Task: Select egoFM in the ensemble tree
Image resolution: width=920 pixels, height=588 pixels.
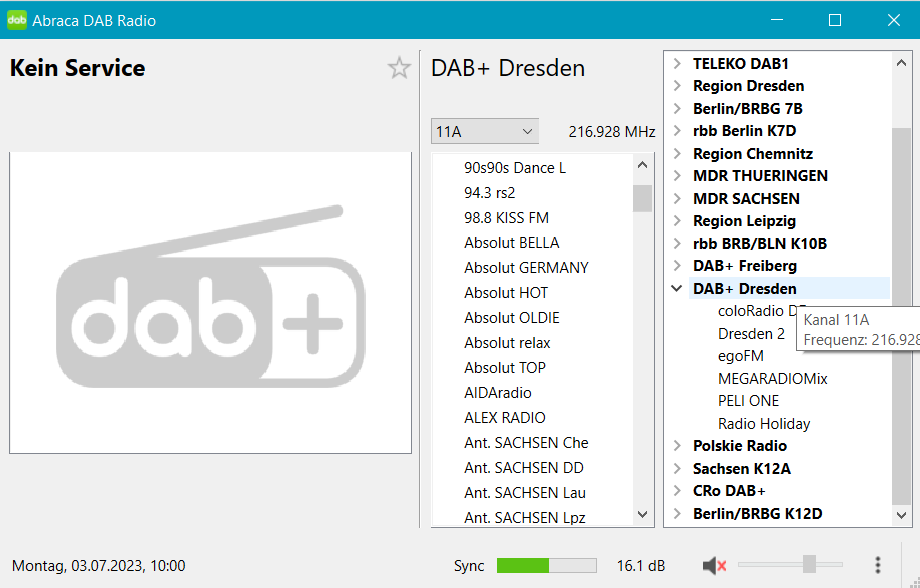Action: coord(740,356)
